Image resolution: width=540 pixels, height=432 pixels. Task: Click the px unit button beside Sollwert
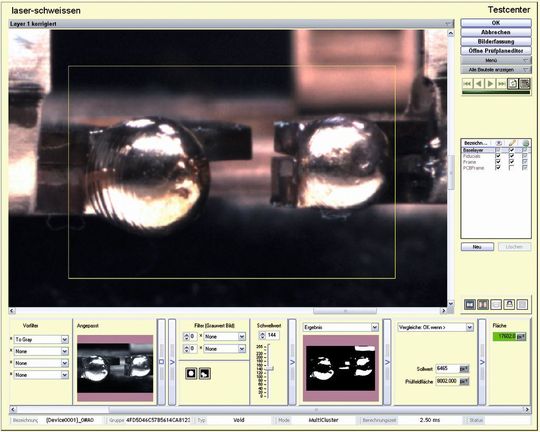click(x=464, y=369)
